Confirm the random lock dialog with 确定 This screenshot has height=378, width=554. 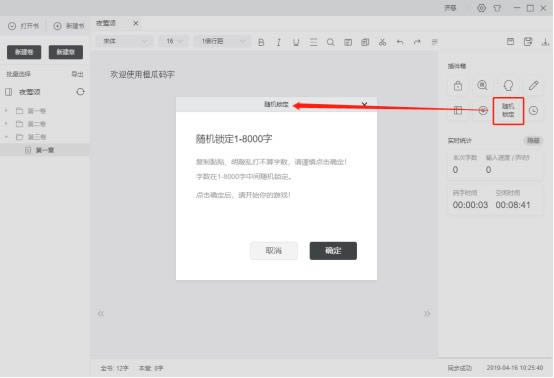tap(333, 251)
